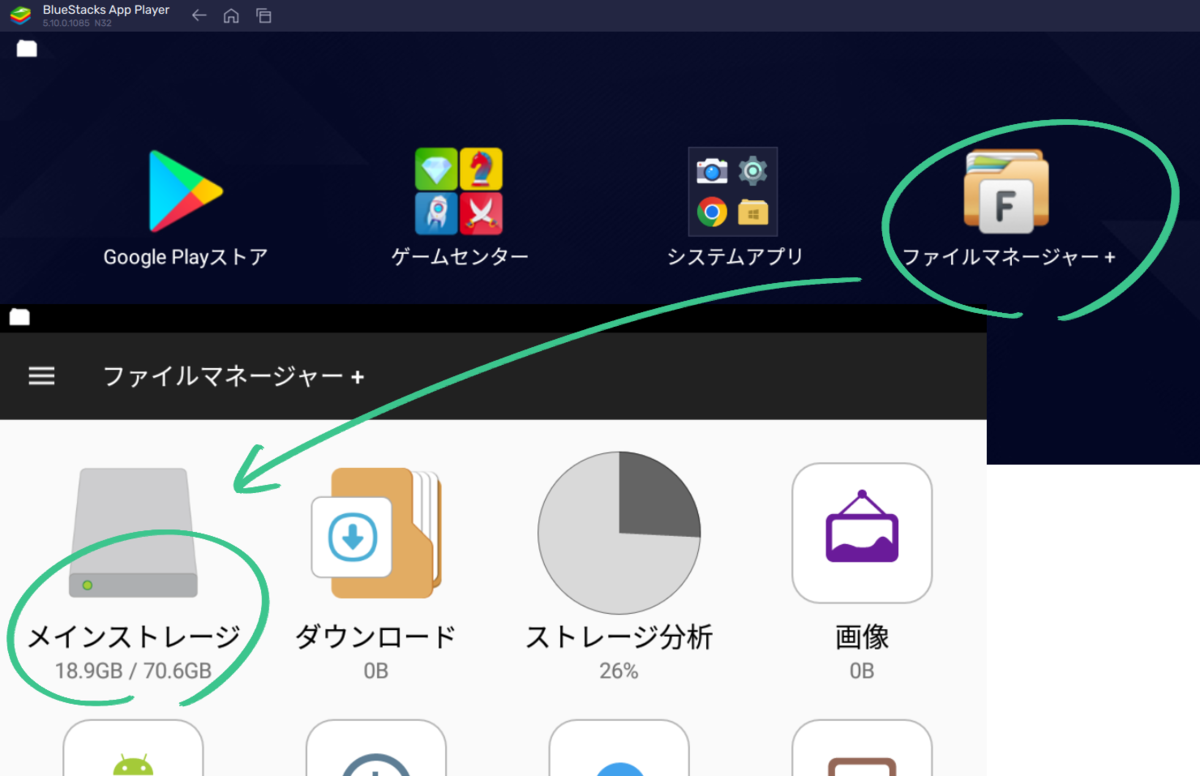Screen dimensions: 1200x776
Task: Click the システムアプリ label
Action: [x=735, y=257]
